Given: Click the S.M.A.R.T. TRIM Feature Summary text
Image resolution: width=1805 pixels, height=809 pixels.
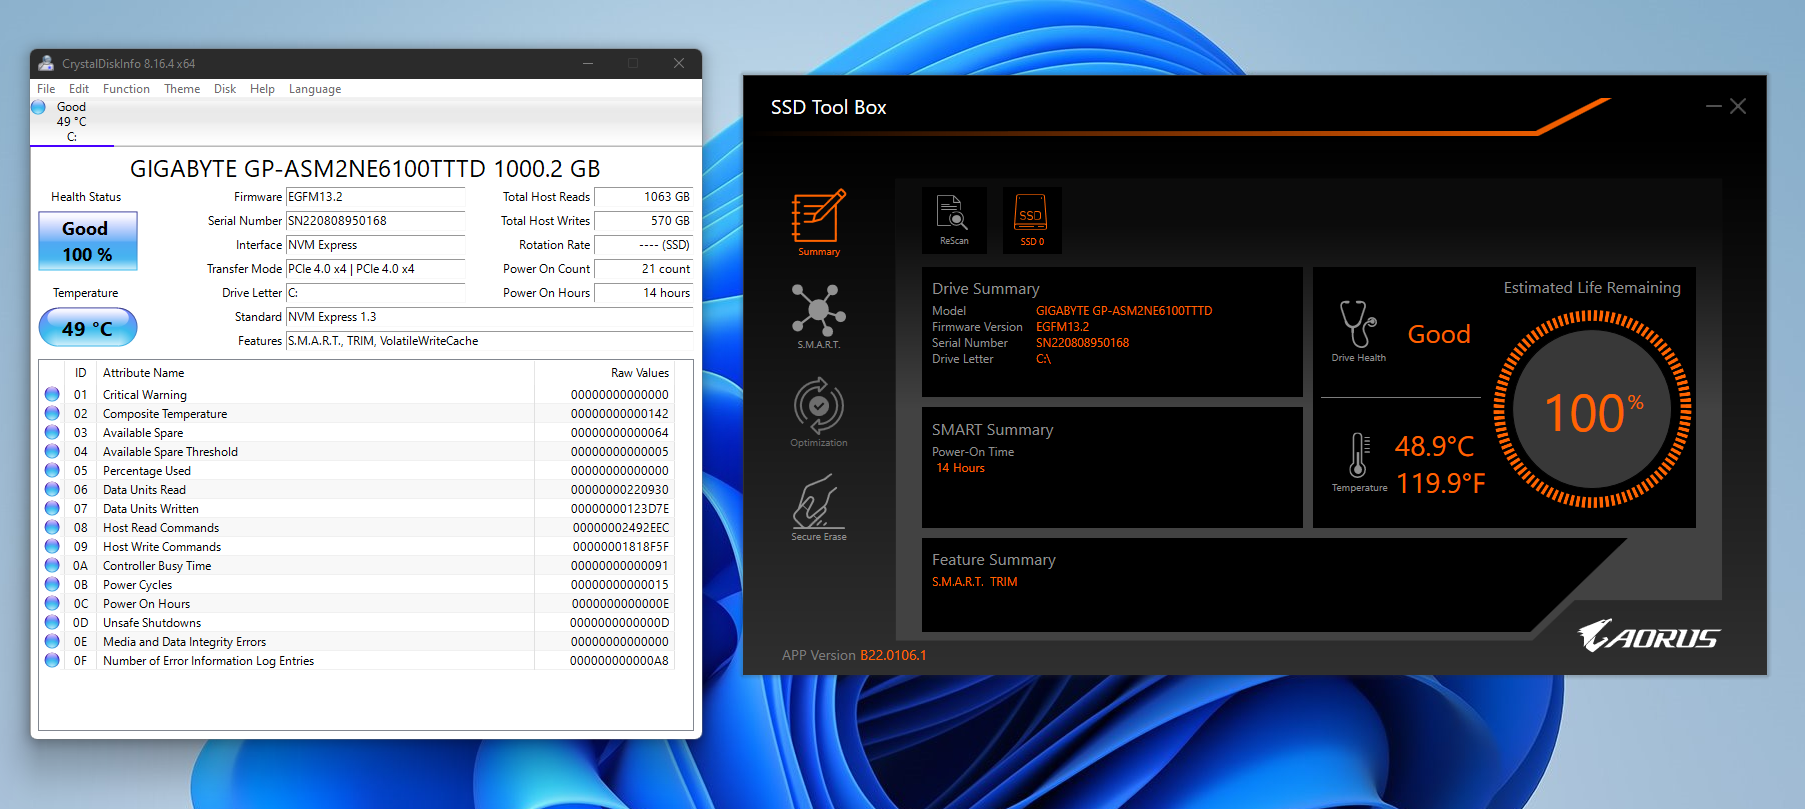Looking at the screenshot, I should (x=975, y=582).
